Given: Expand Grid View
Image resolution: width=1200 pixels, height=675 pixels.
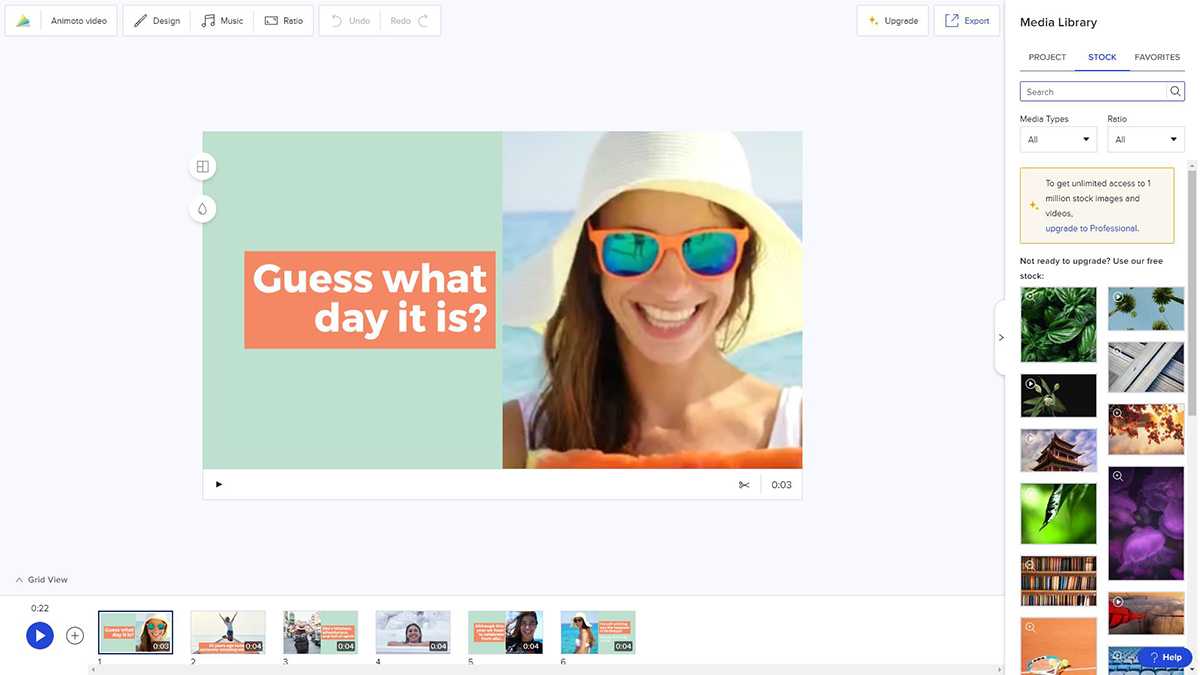Looking at the screenshot, I should [42, 580].
